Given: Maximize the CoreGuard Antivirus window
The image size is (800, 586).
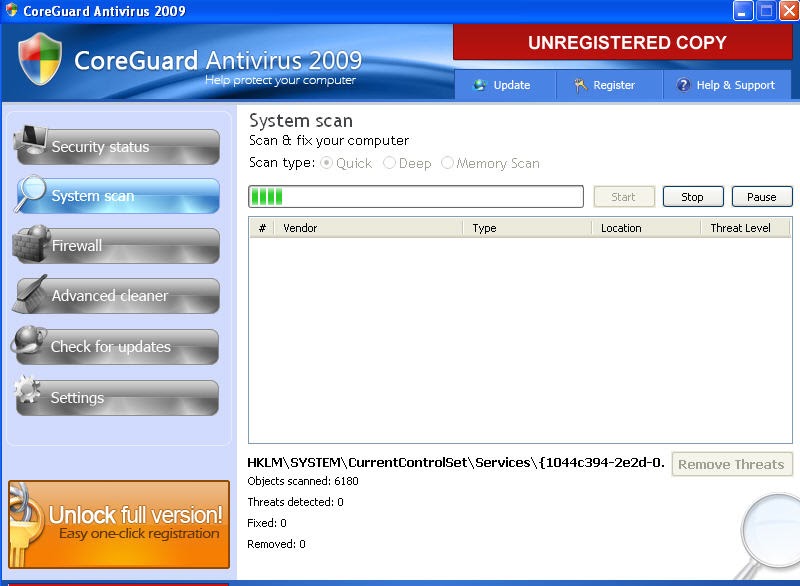Looking at the screenshot, I should tap(766, 11).
